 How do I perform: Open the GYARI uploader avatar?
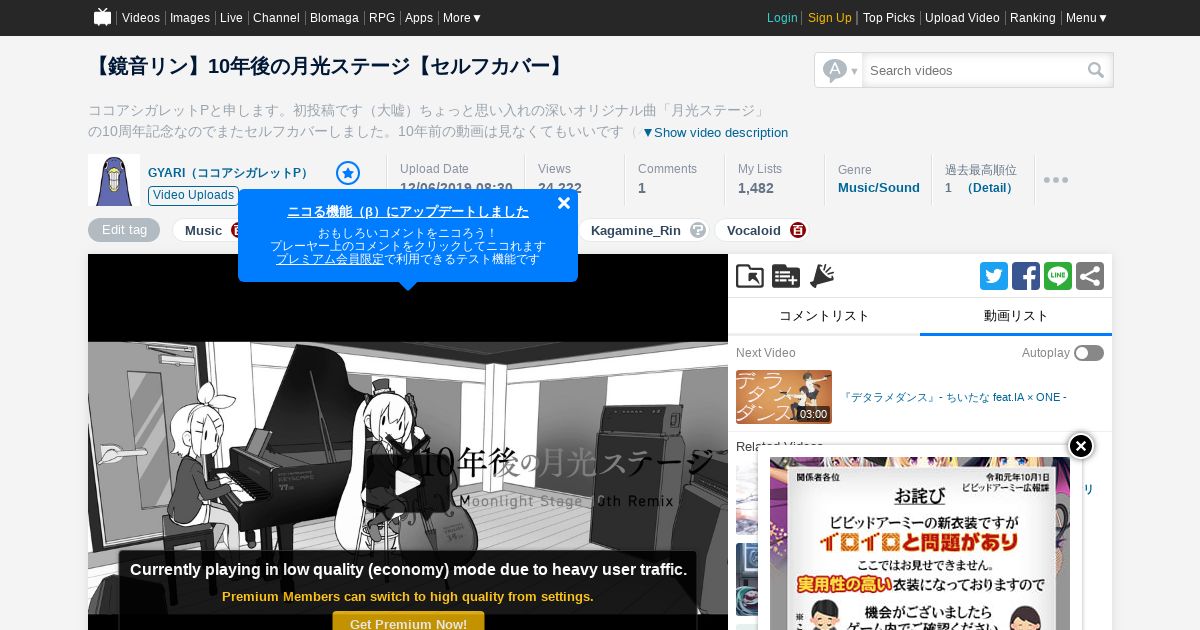114,180
